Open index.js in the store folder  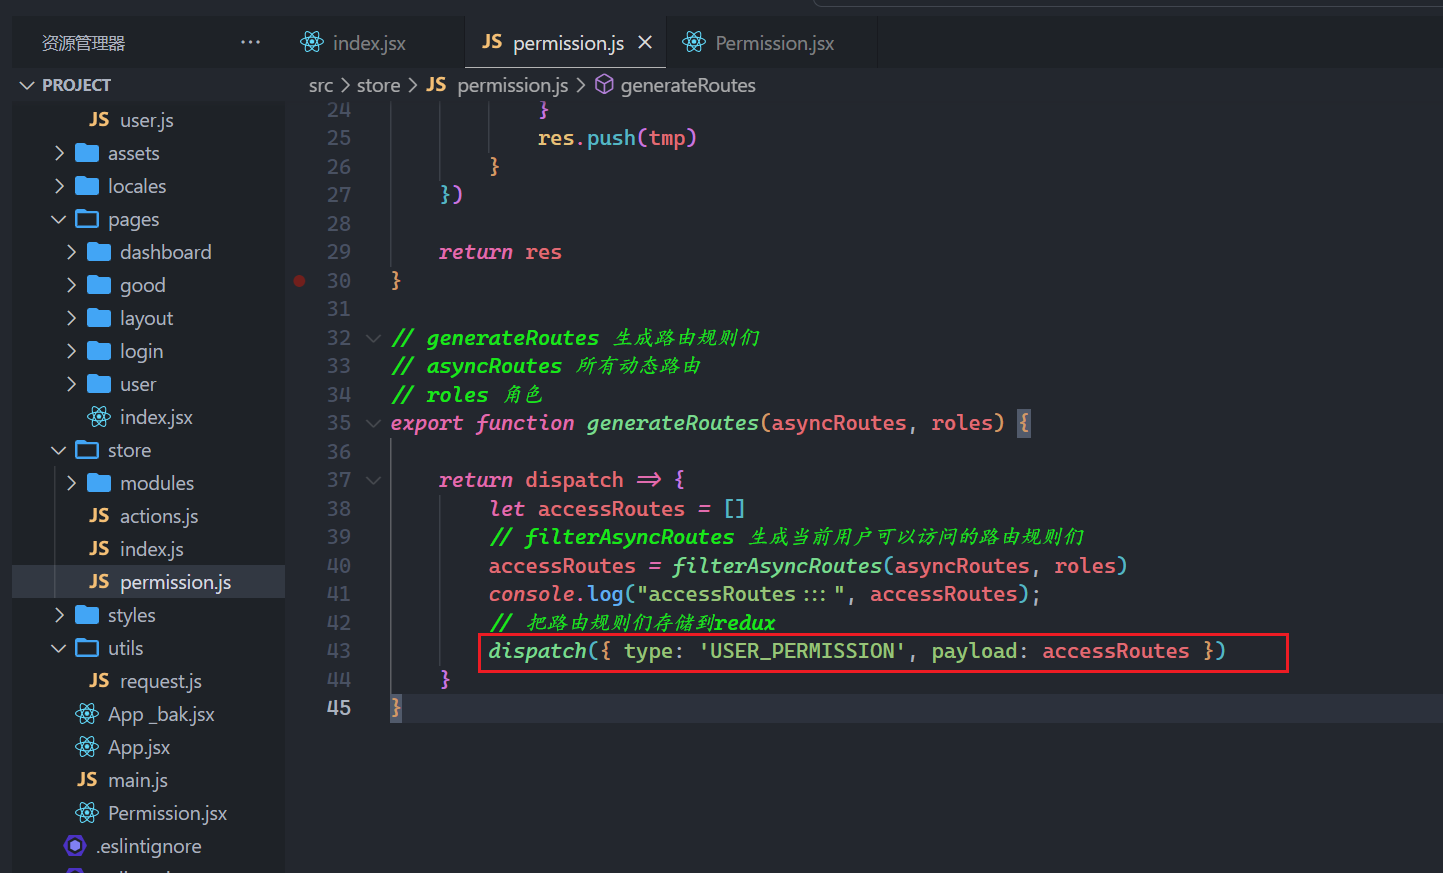151,549
